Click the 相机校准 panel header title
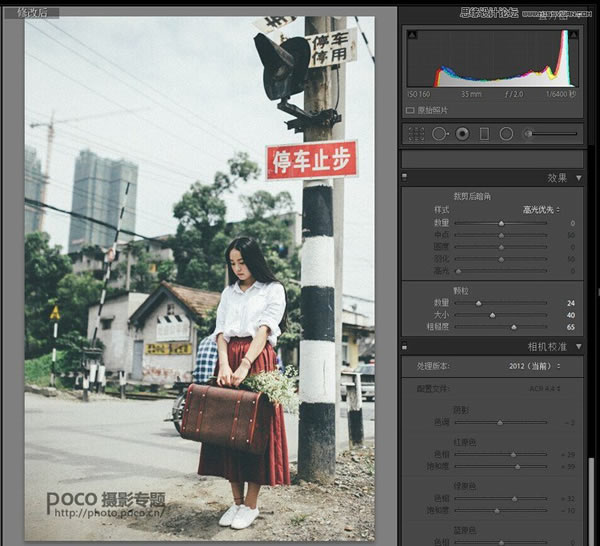This screenshot has height=546, width=600. coord(547,347)
